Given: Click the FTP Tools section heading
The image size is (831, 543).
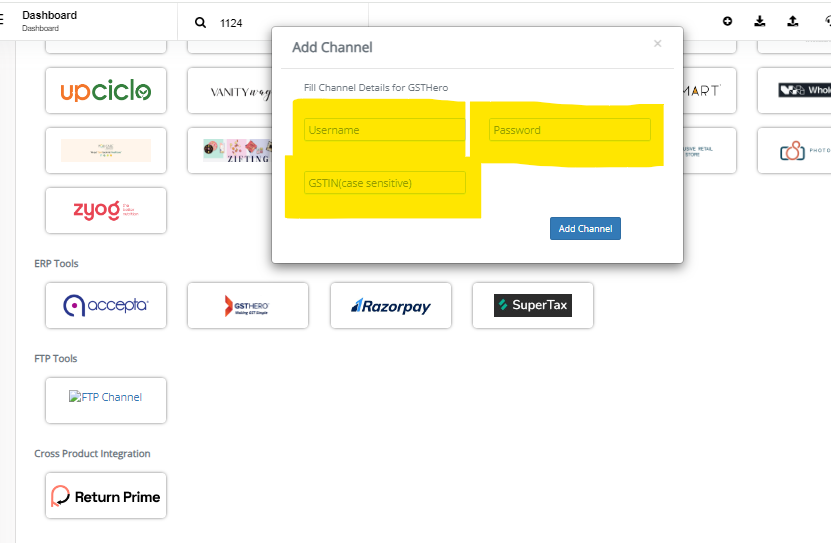Looking at the screenshot, I should (x=56, y=359).
